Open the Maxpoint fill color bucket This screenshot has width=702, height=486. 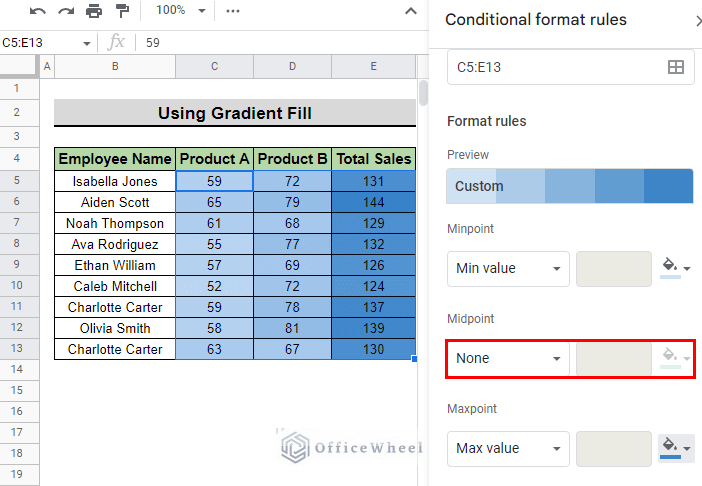676,448
